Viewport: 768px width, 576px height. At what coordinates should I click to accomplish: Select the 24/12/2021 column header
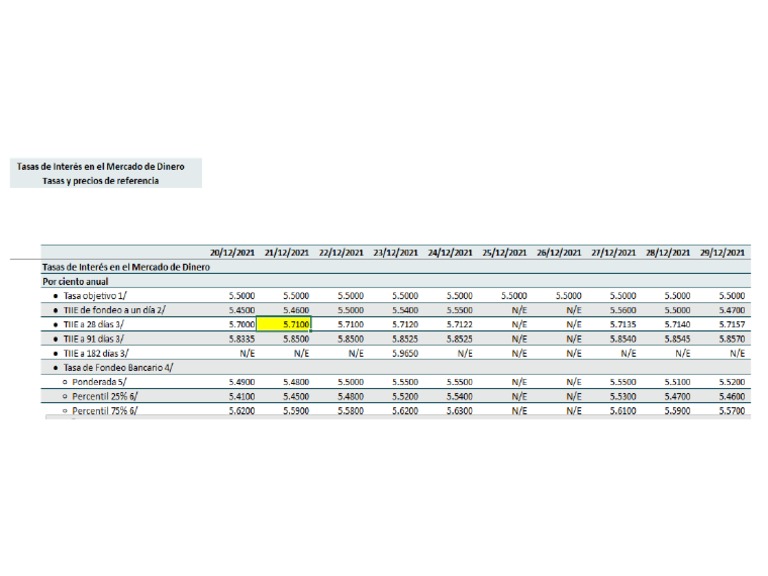(x=450, y=253)
